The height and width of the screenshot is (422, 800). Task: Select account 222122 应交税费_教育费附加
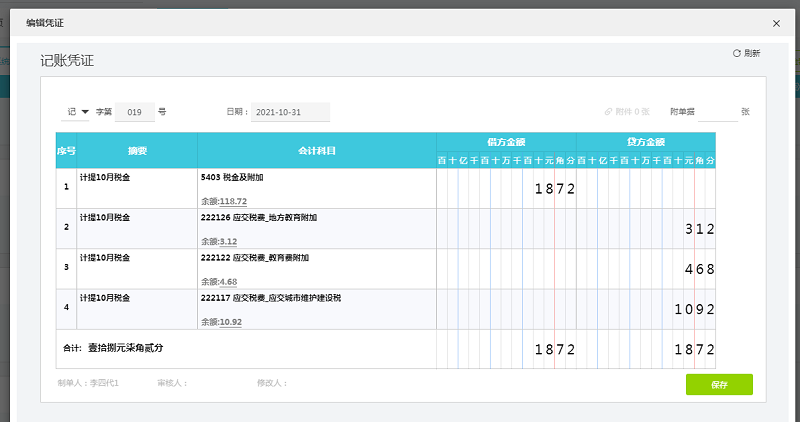point(255,258)
